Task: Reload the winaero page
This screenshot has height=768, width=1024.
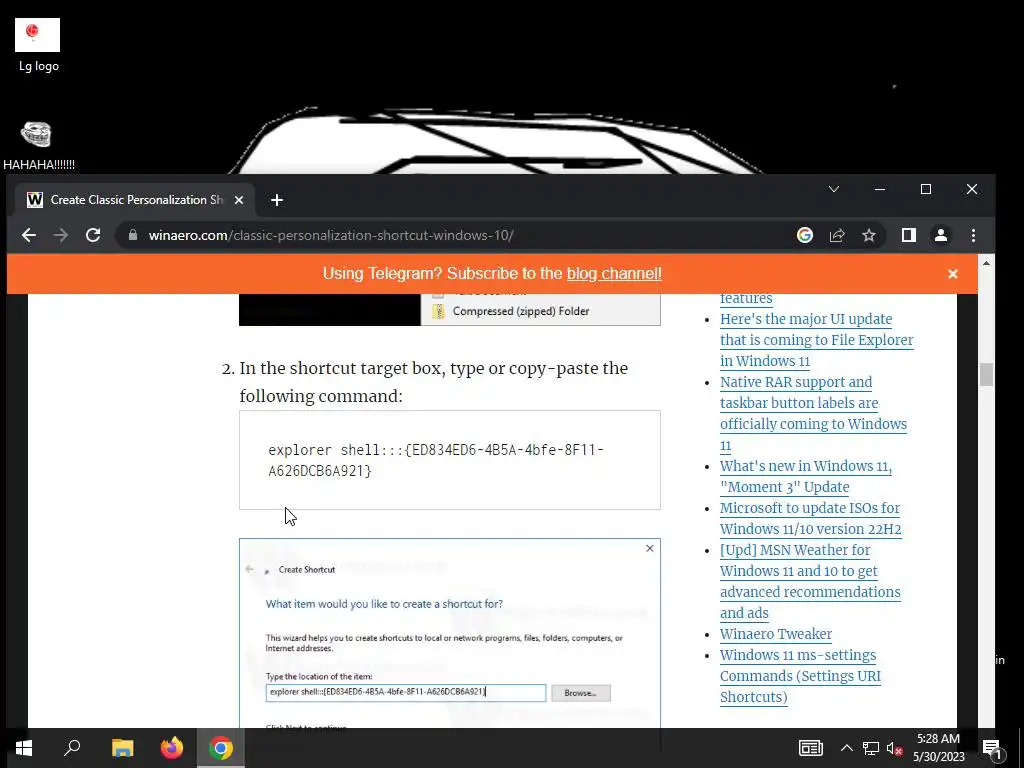Action: coord(93,235)
